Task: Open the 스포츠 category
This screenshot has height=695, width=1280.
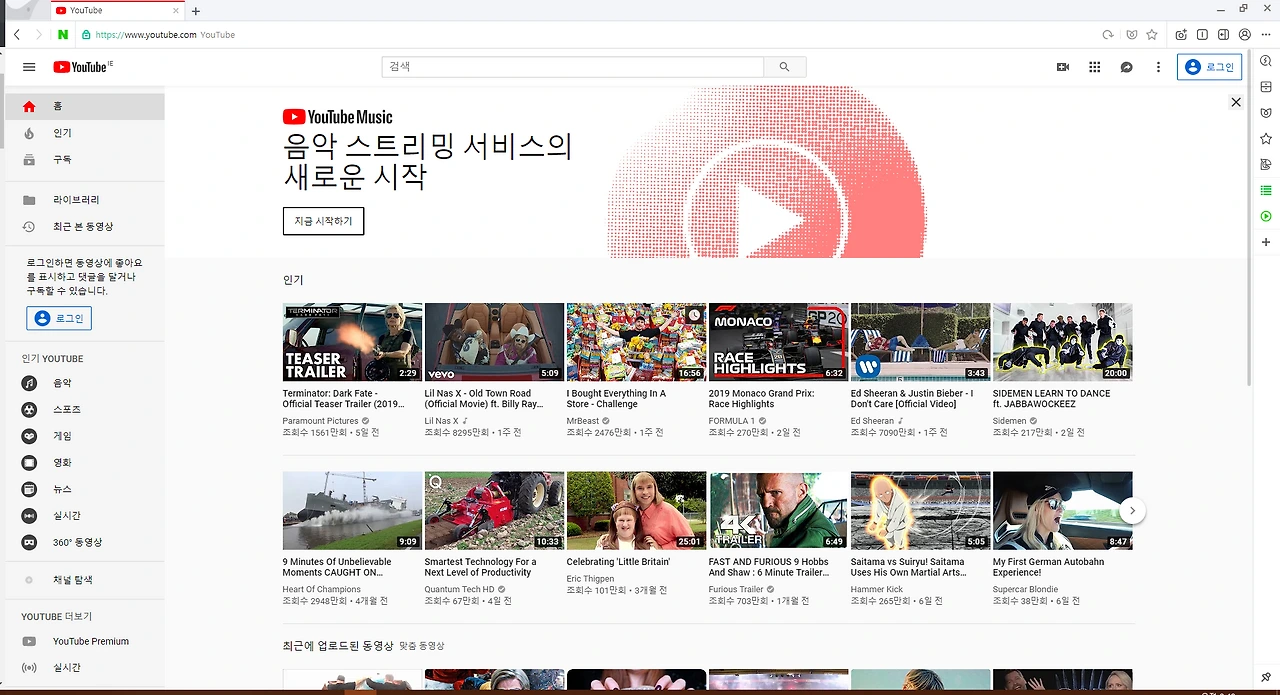Action: click(85, 410)
